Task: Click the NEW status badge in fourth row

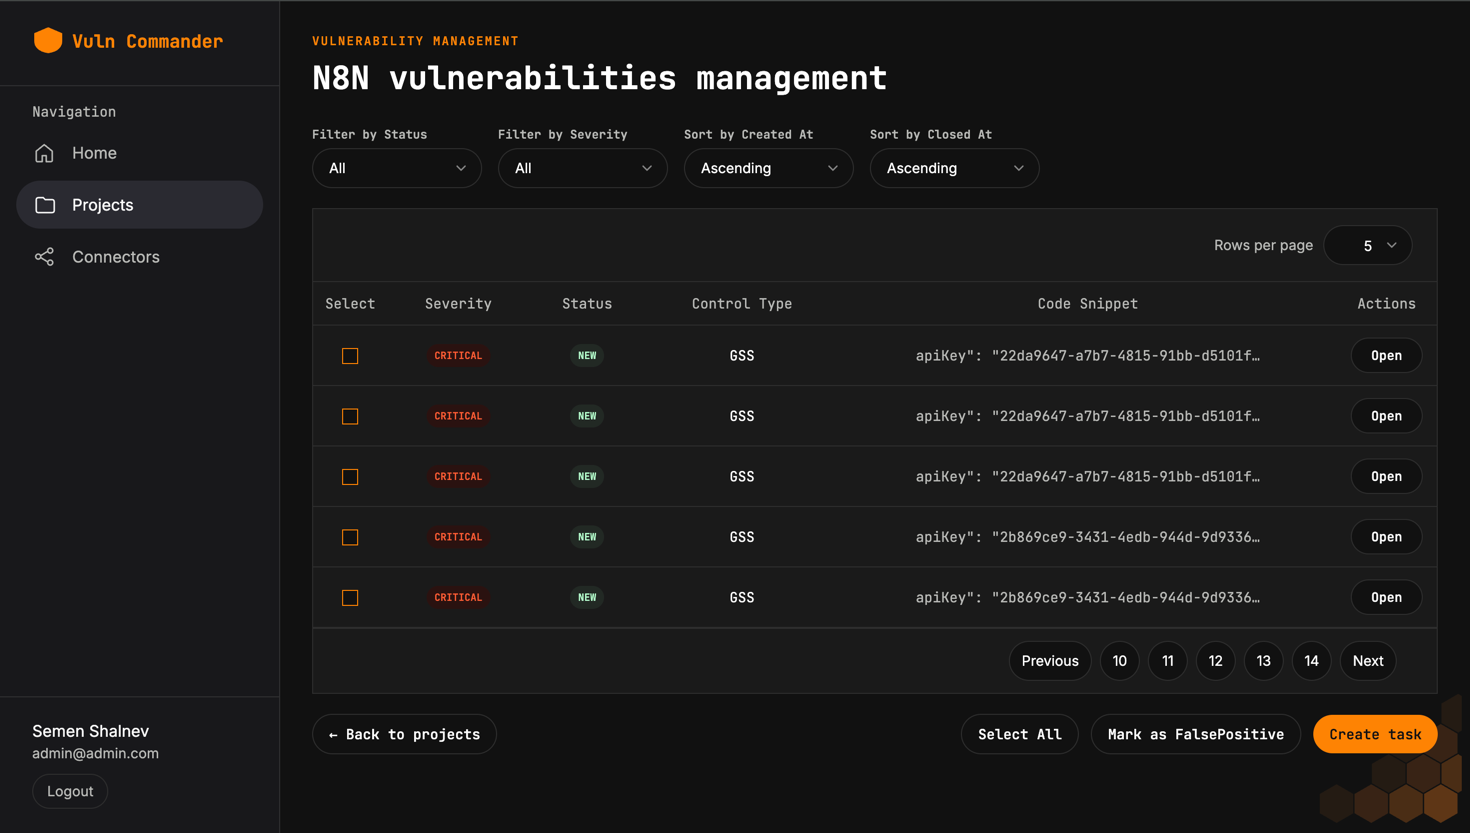Action: pyautogui.click(x=587, y=537)
